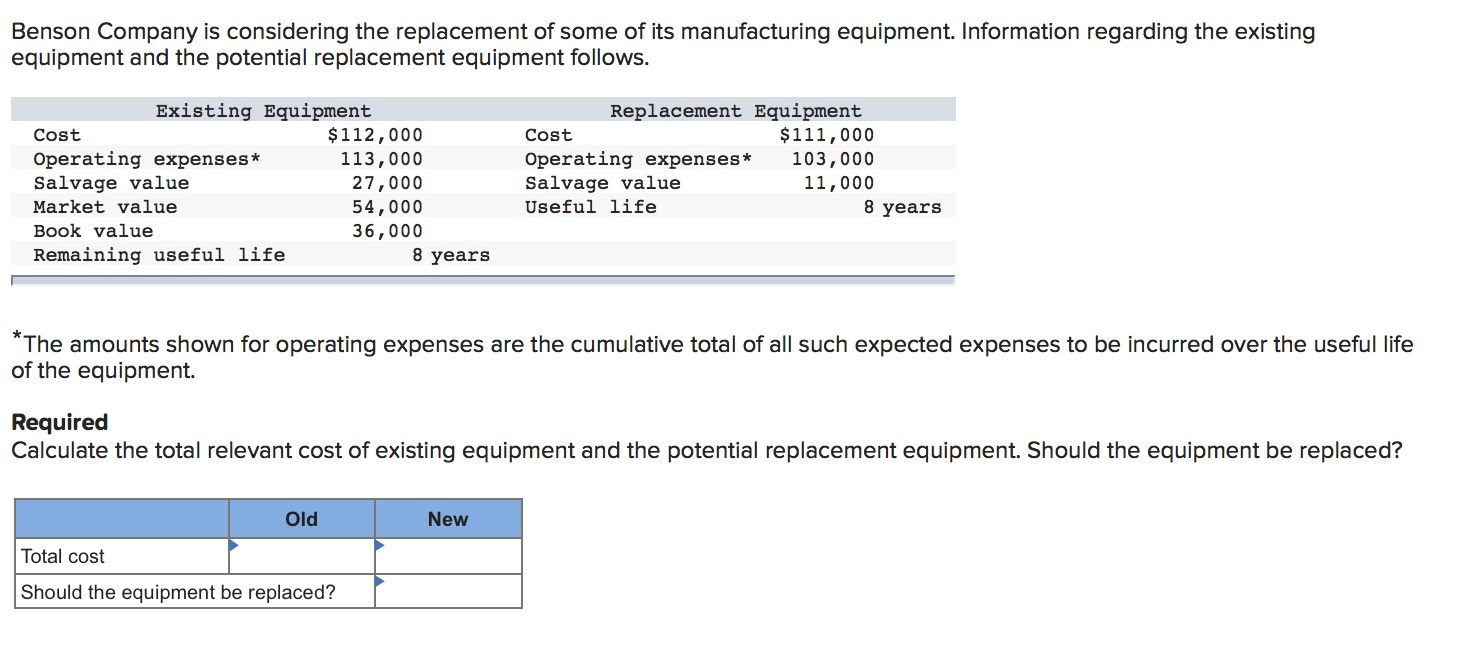Click the 'New' column header
Viewport: 1464px width, 658px height.
pyautogui.click(x=448, y=519)
